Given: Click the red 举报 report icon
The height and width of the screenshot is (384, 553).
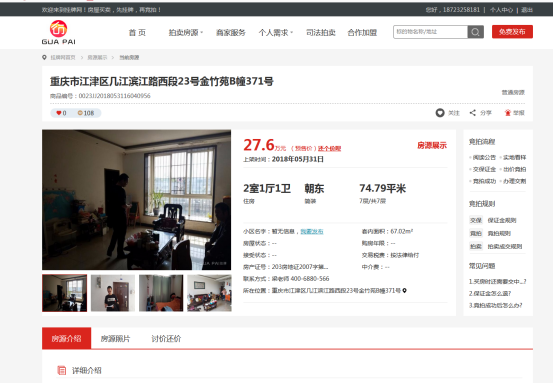Looking at the screenshot, I should (508, 113).
